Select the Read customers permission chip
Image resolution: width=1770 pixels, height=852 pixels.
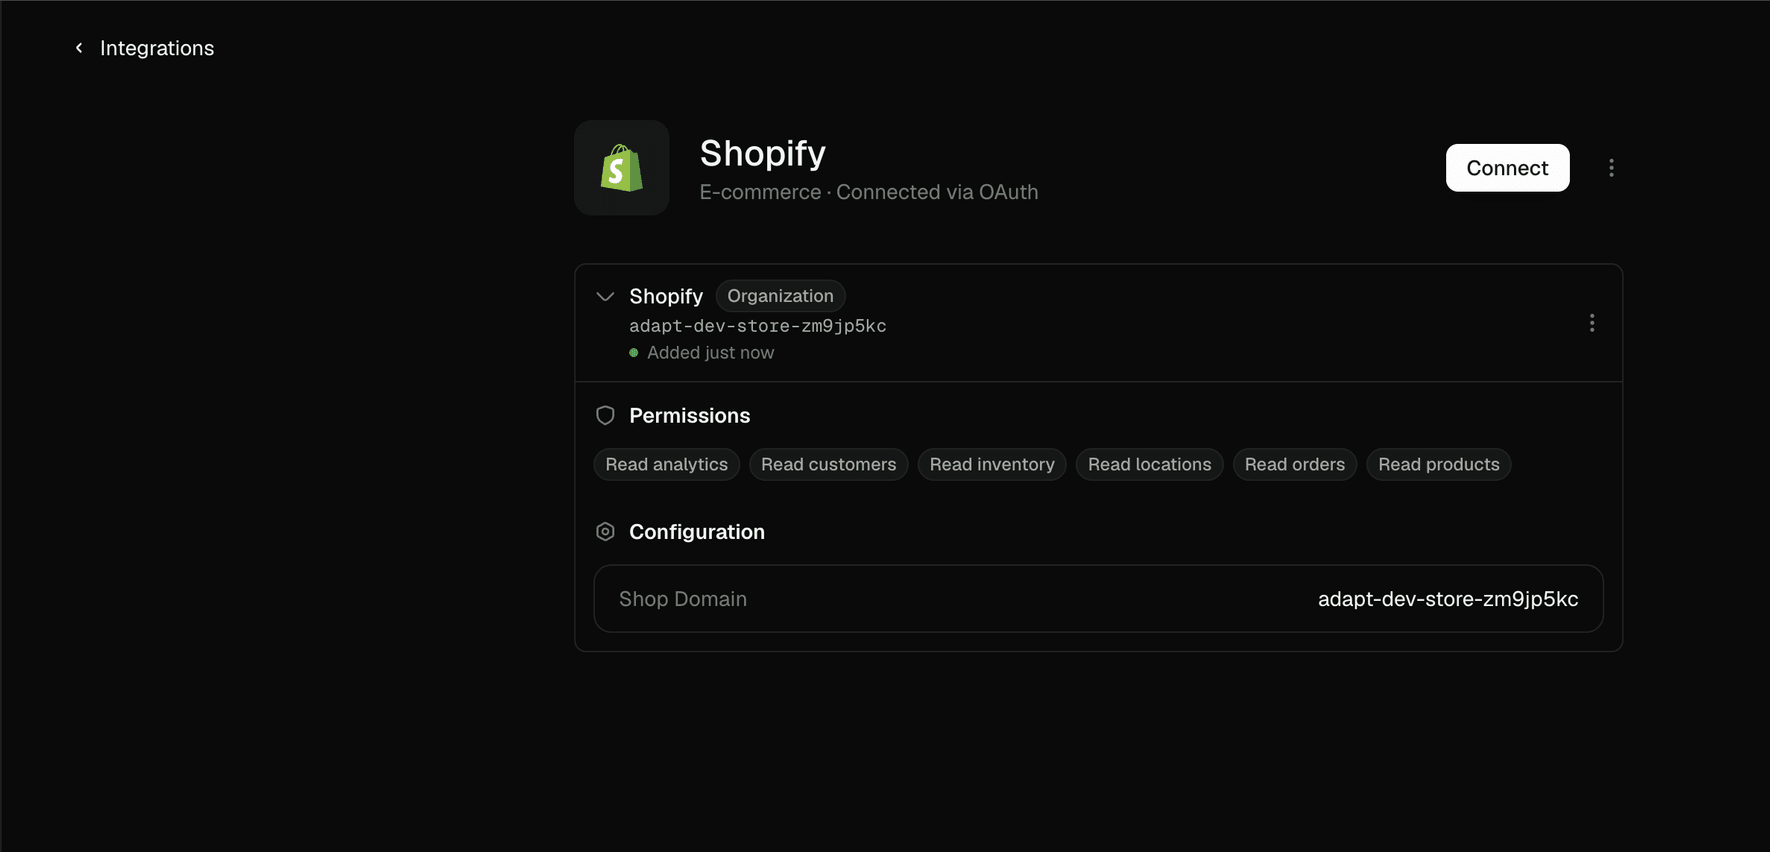point(828,464)
